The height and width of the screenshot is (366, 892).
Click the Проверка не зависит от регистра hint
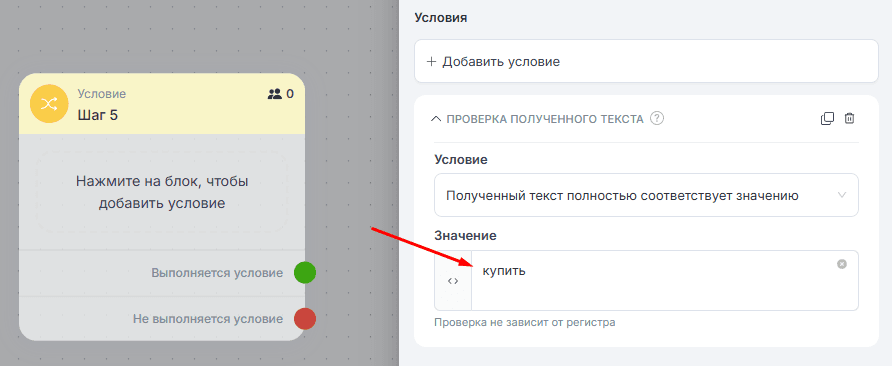click(525, 322)
